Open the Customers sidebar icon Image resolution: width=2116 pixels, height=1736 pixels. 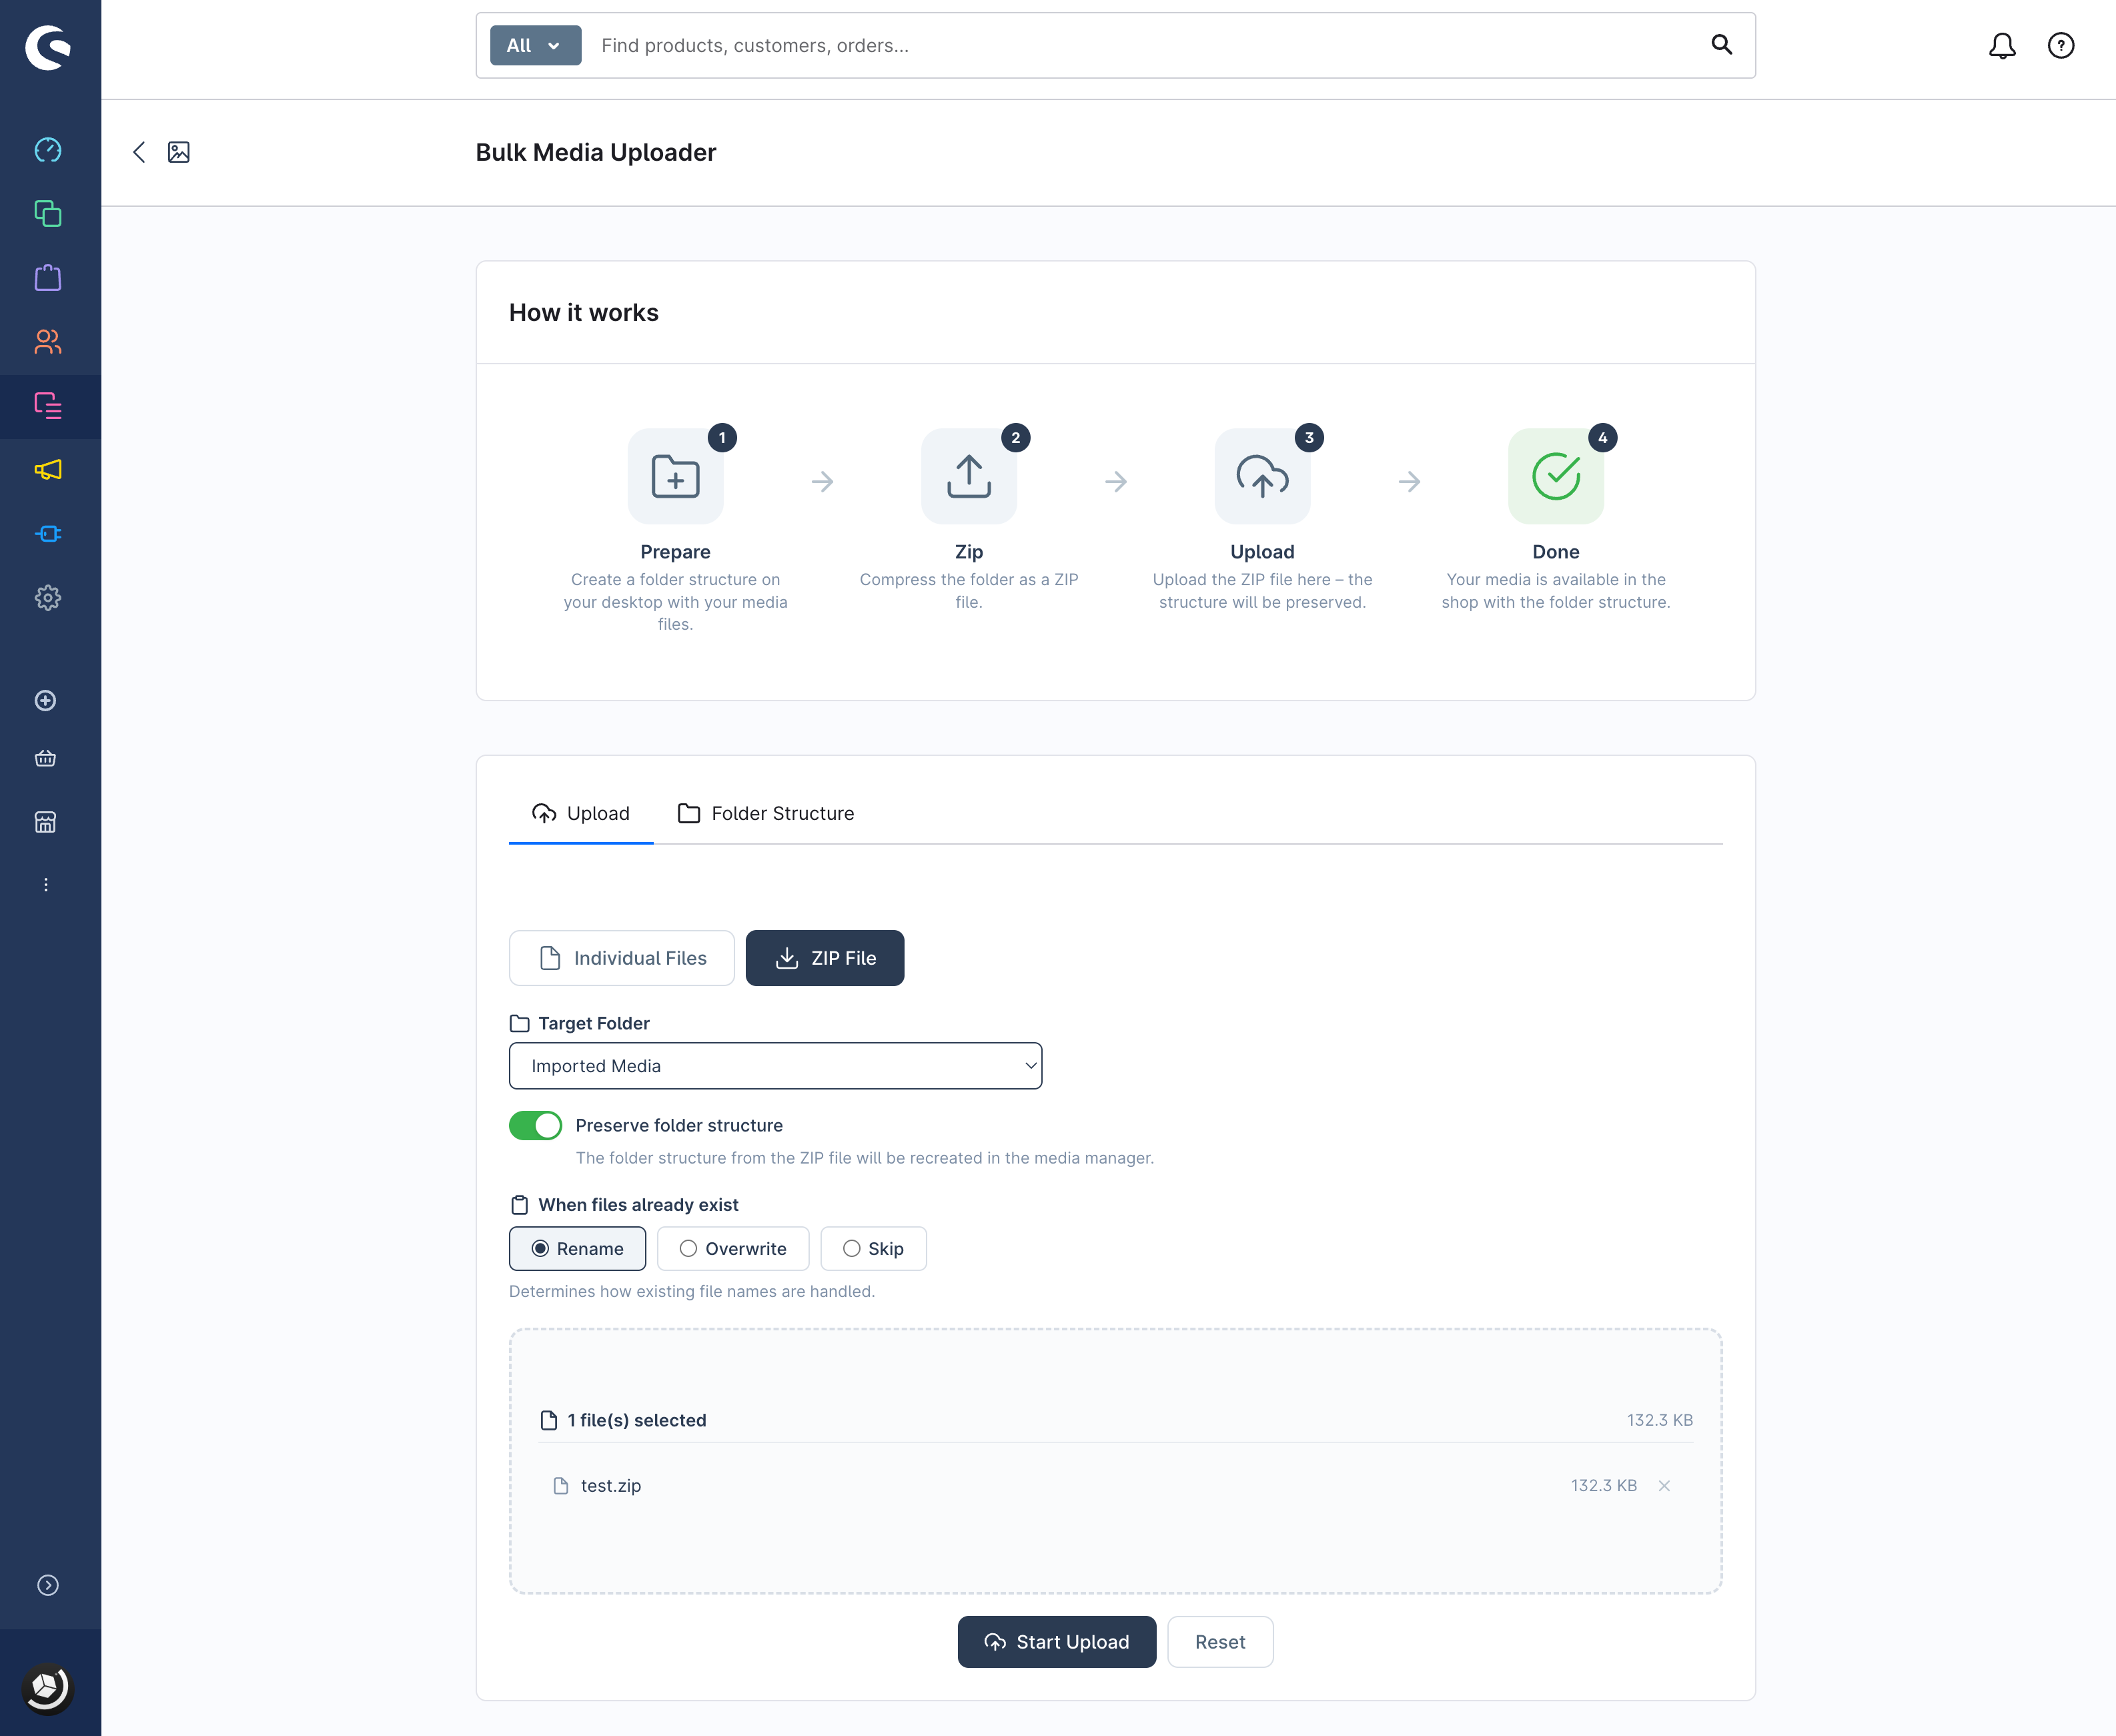48,342
